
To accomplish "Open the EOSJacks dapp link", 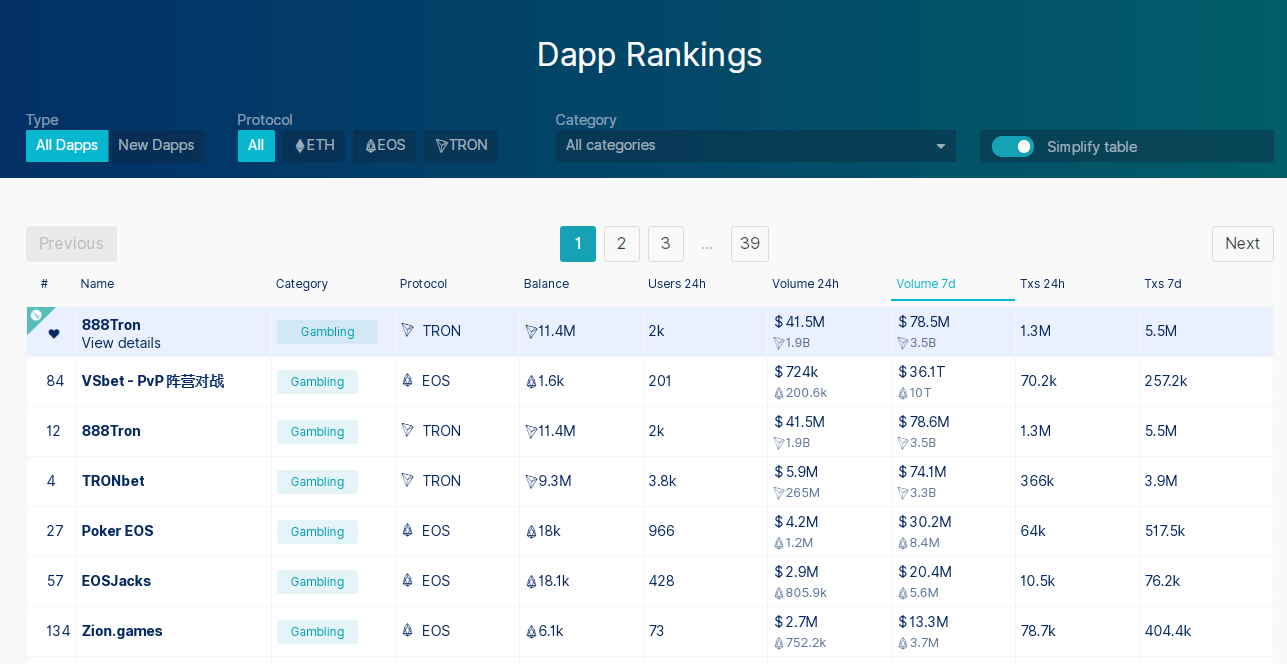I will (116, 581).
